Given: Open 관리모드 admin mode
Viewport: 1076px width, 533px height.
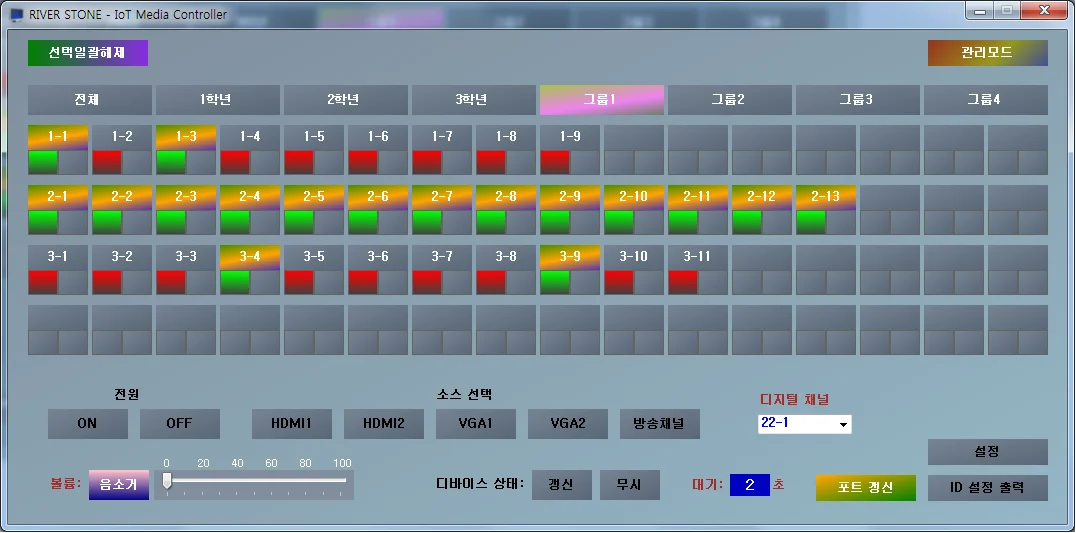Looking at the screenshot, I should click(x=987, y=53).
